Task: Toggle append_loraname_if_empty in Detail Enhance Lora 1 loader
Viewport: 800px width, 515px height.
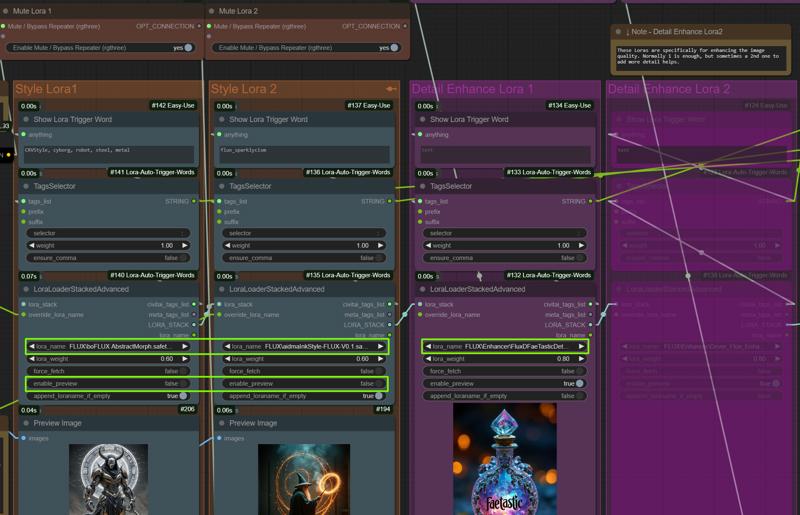Action: pyautogui.click(x=505, y=396)
